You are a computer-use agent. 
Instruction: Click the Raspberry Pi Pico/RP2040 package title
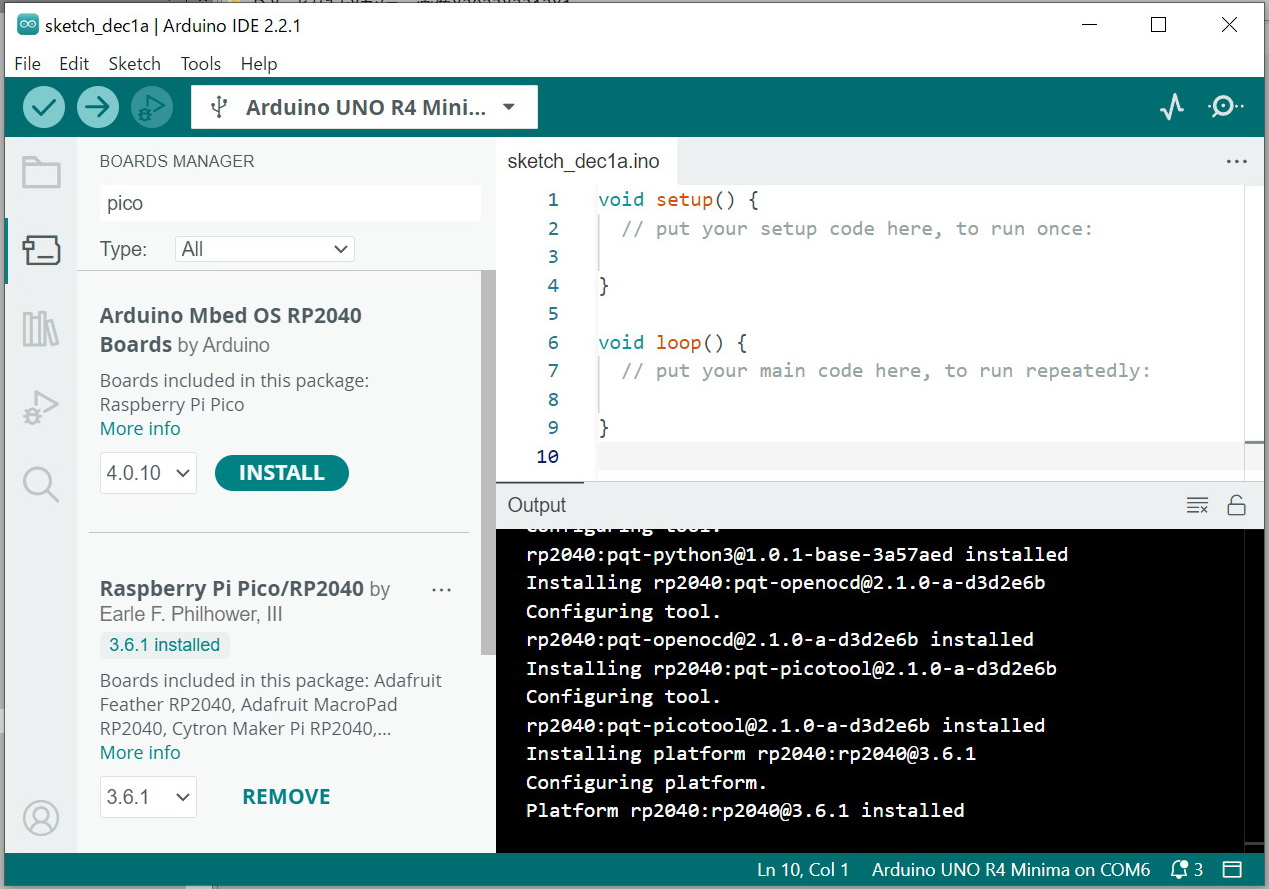tap(232, 589)
